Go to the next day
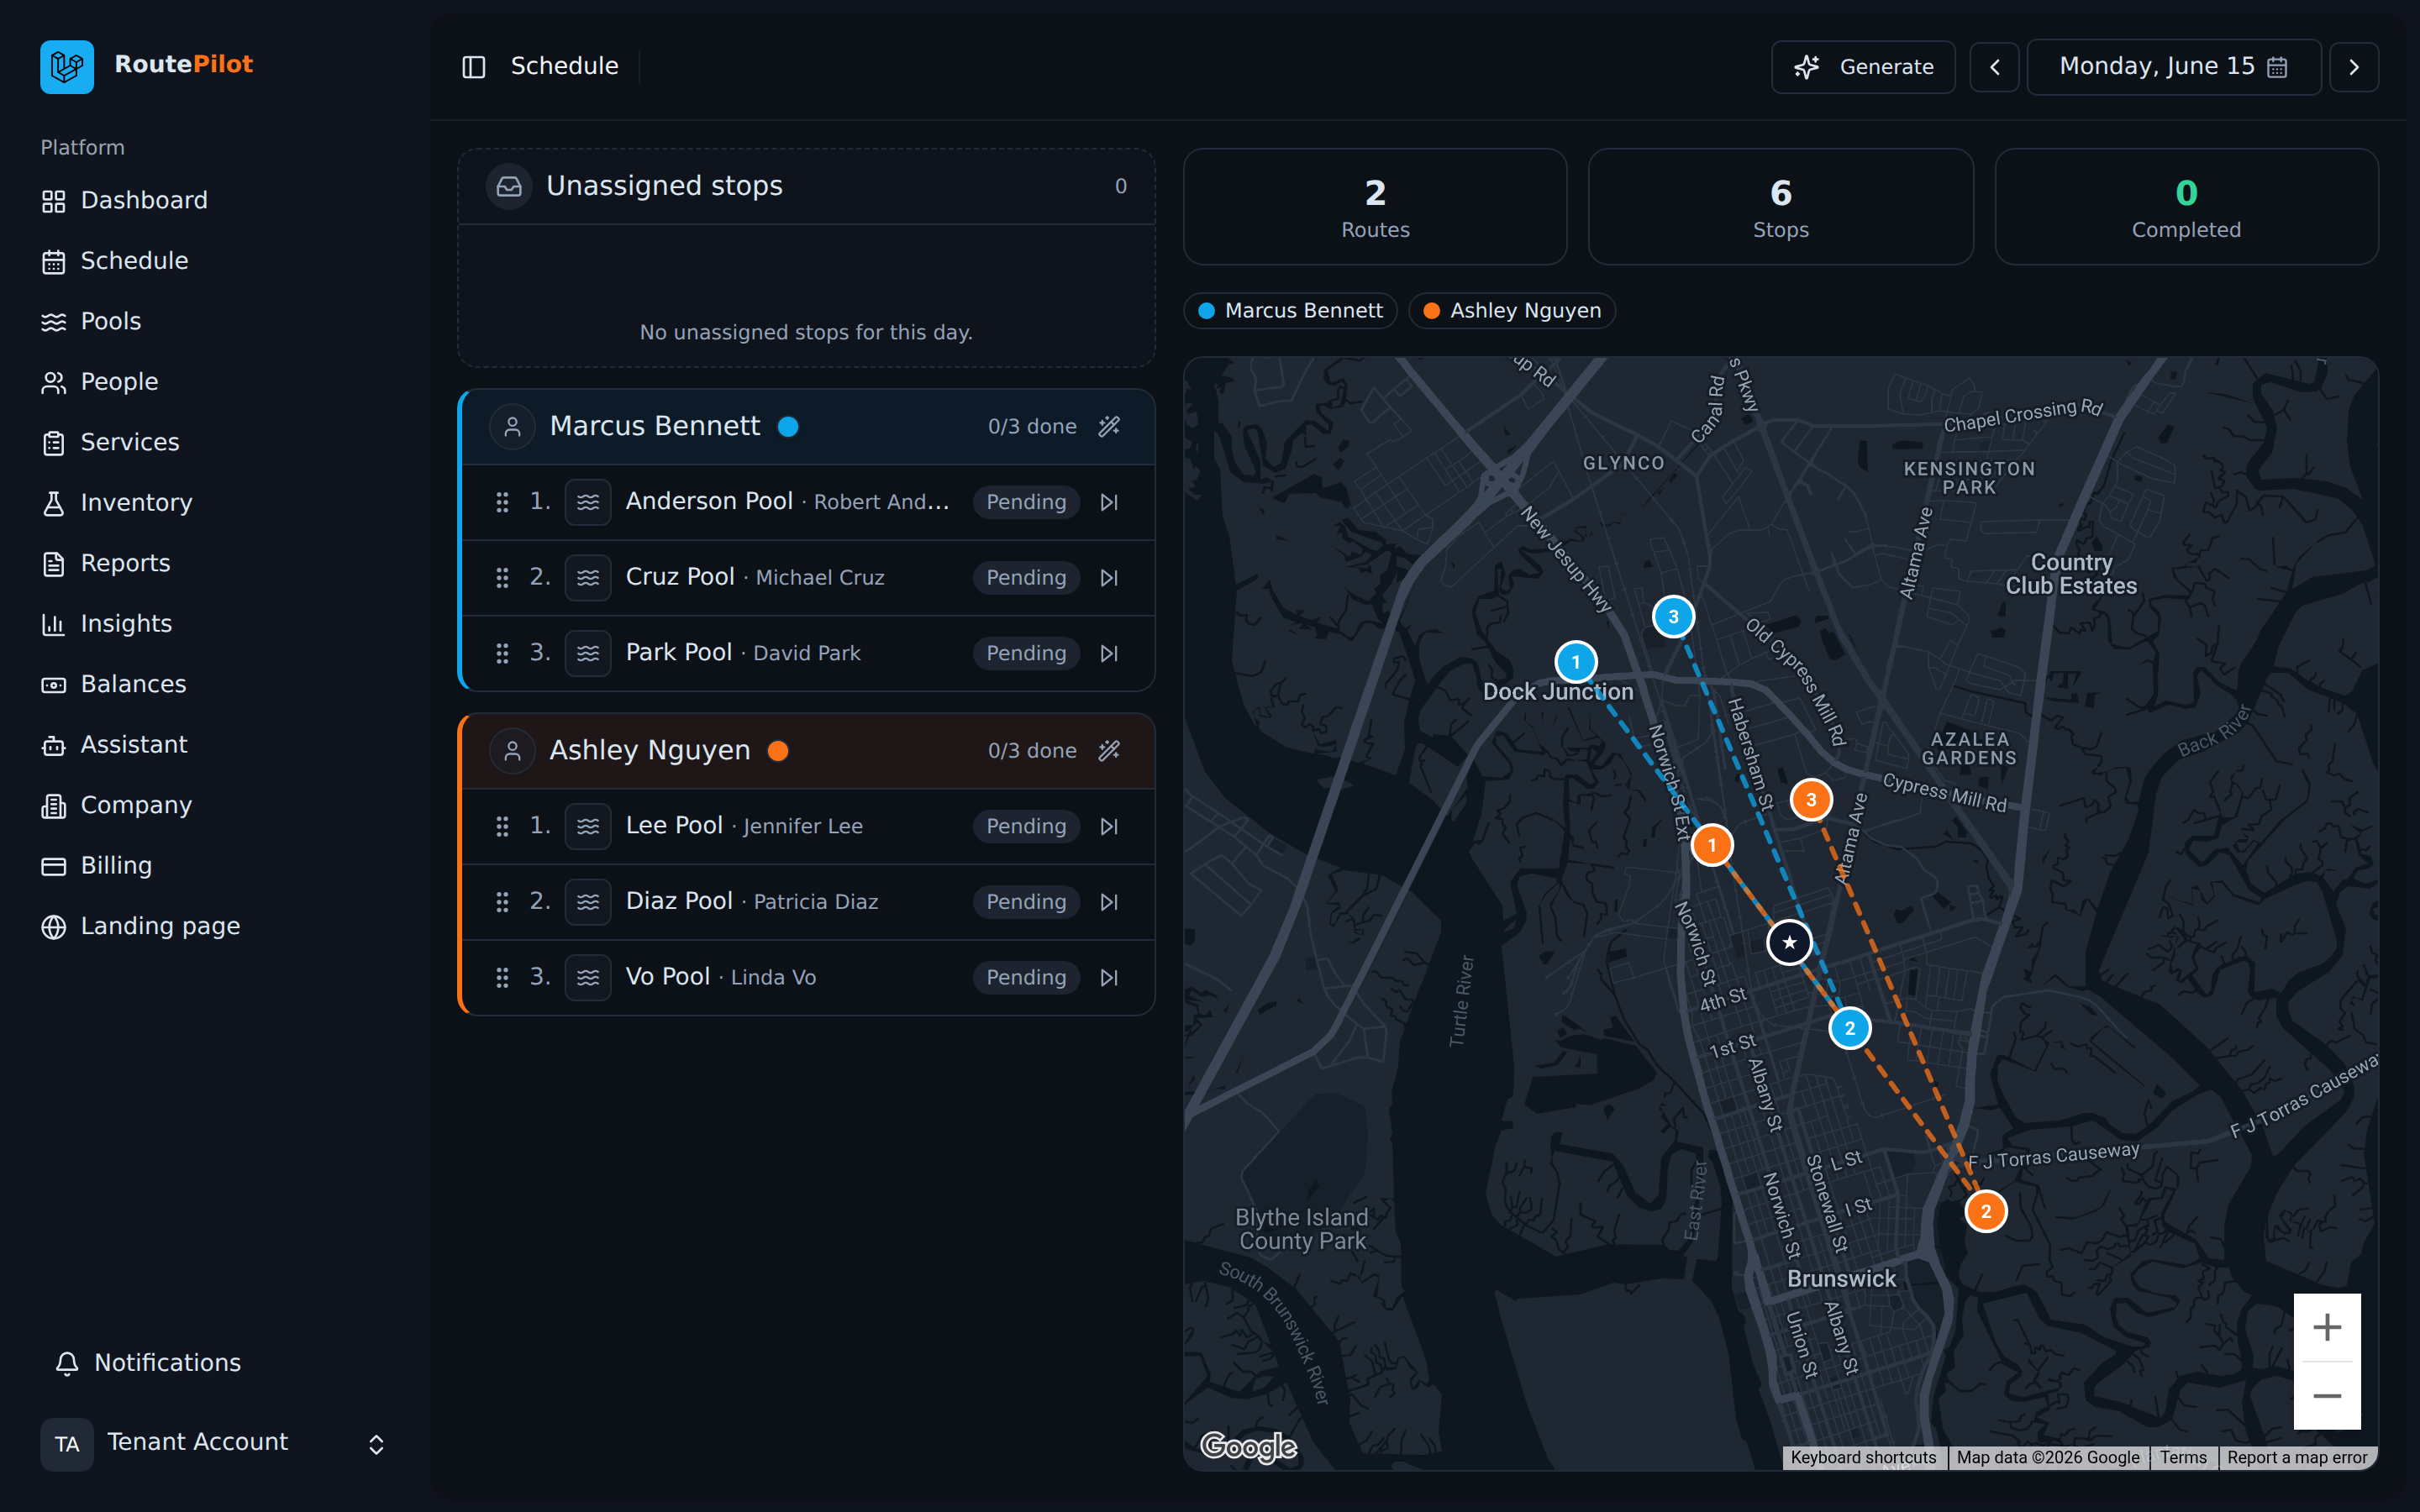2420x1512 pixels. click(x=2353, y=67)
